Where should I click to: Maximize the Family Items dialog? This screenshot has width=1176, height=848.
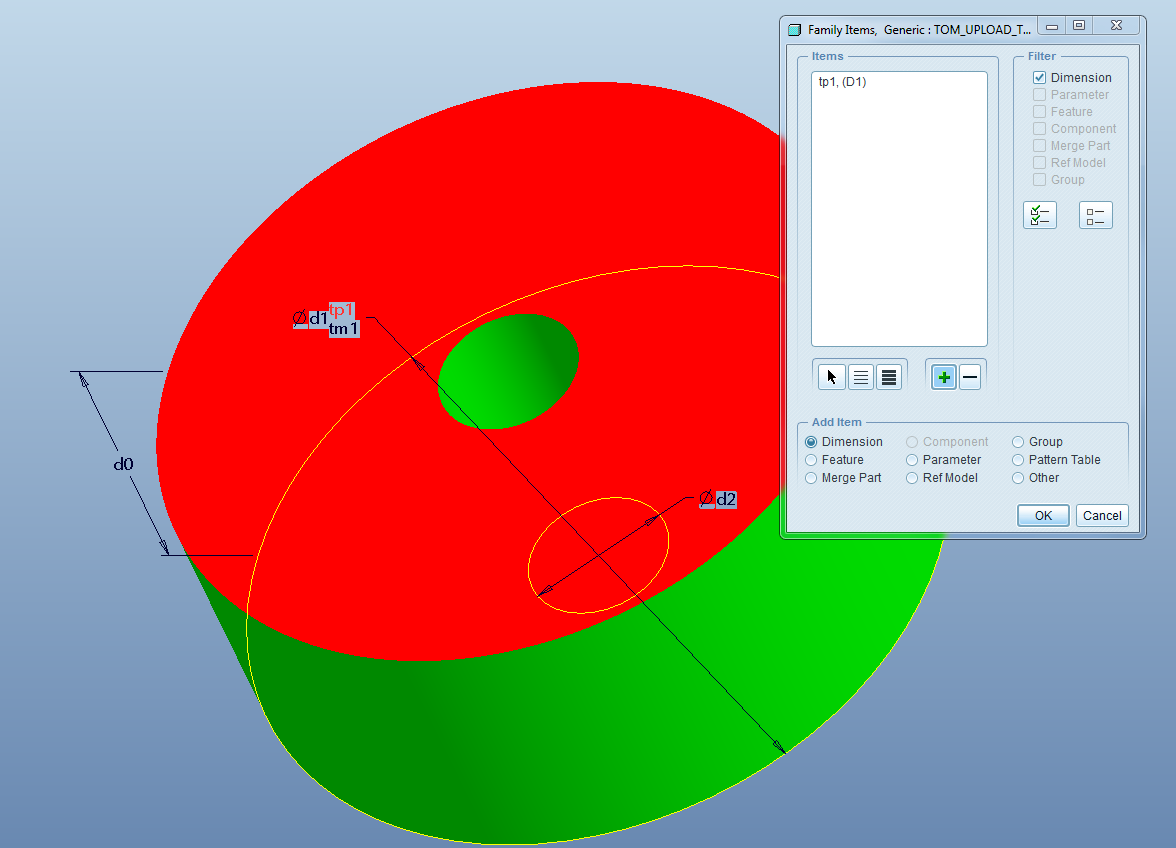(x=1078, y=26)
